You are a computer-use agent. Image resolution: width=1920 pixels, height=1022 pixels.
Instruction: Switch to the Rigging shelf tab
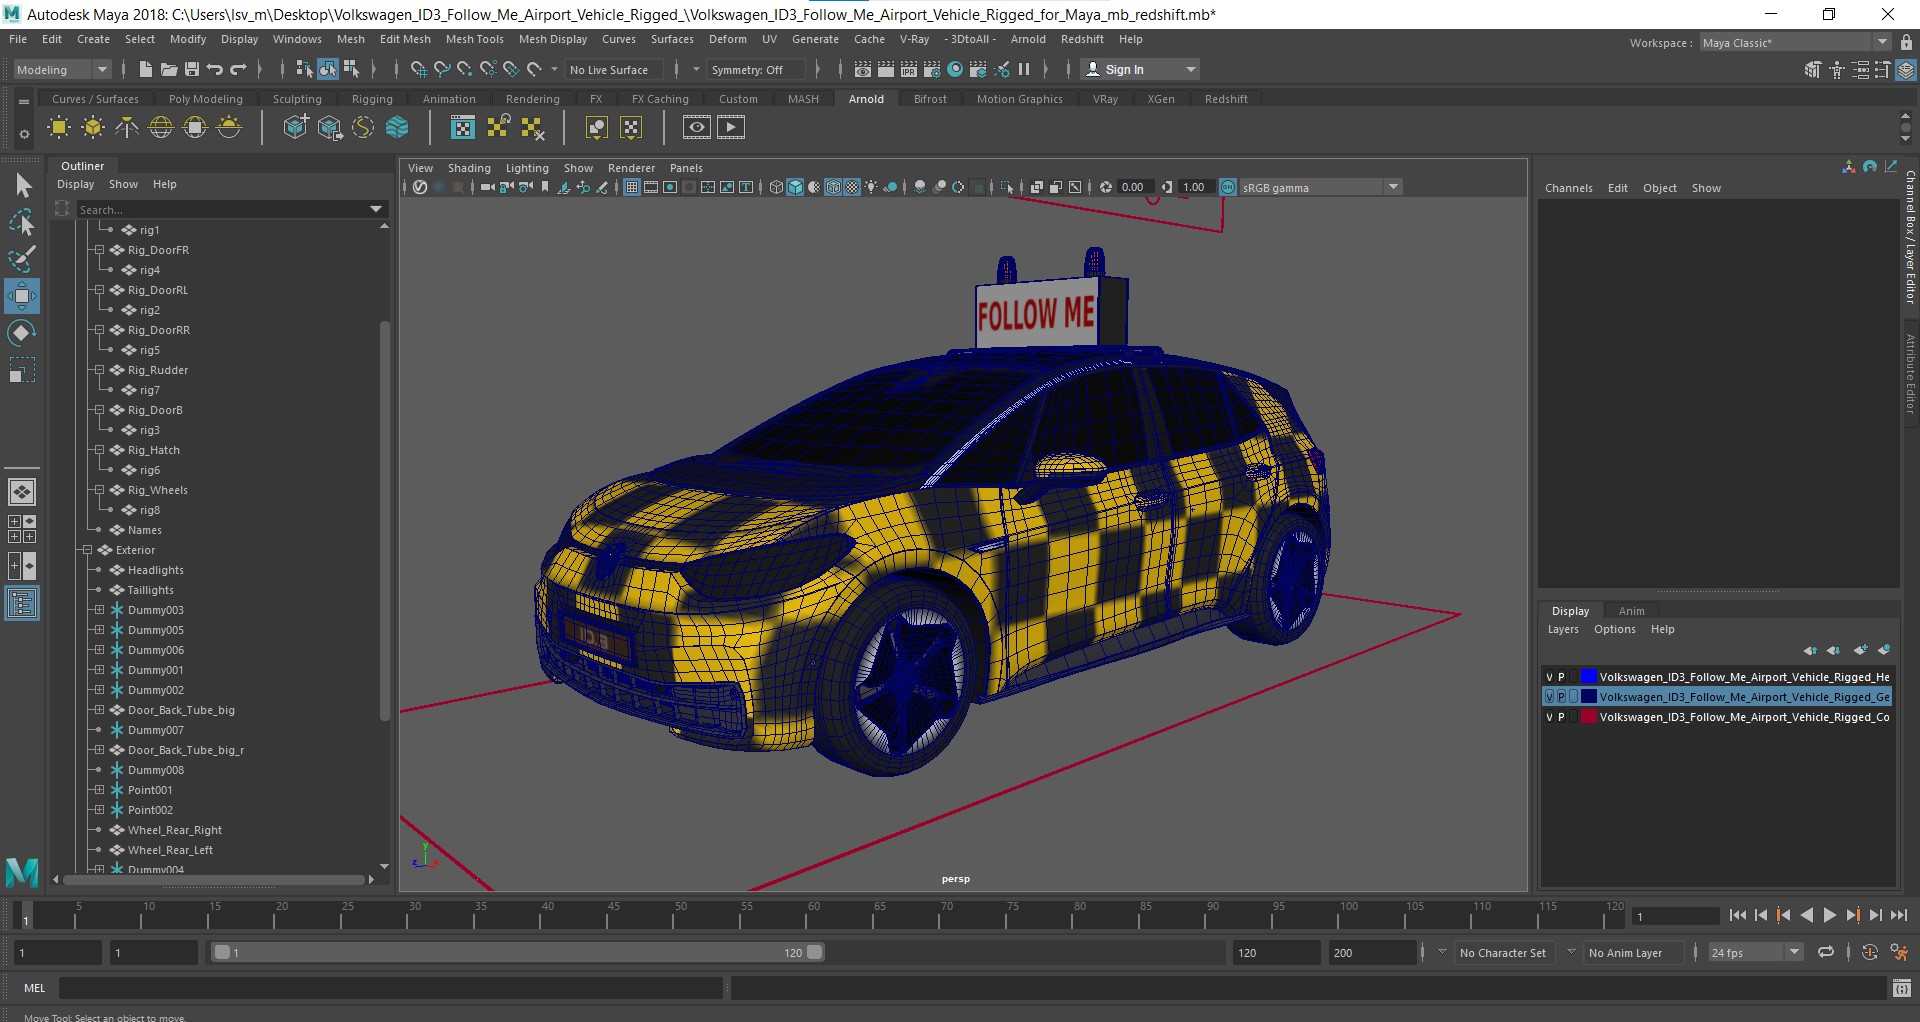pyautogui.click(x=372, y=99)
